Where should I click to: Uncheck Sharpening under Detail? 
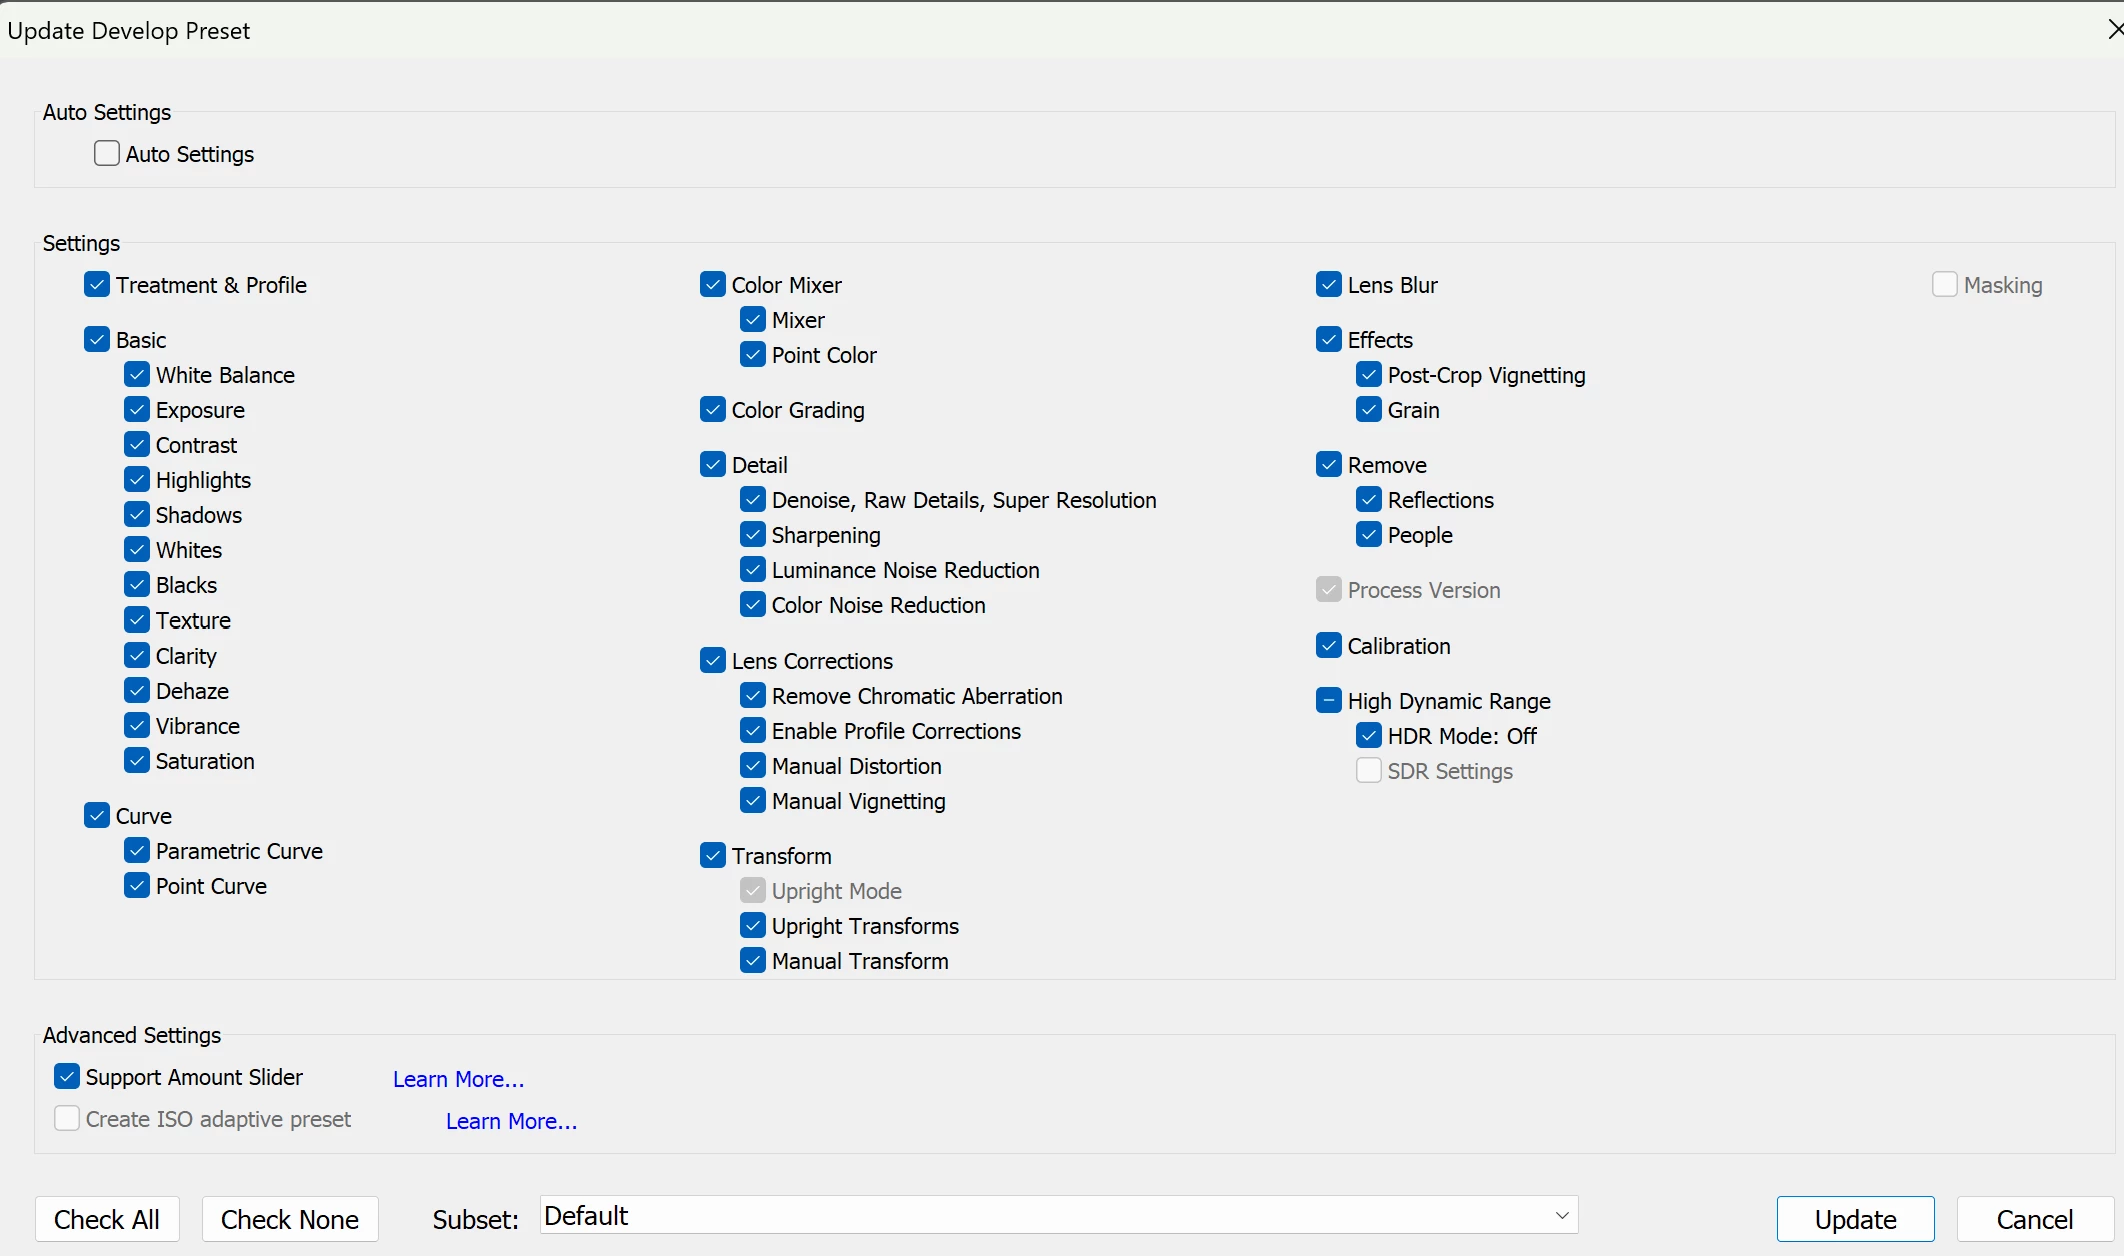(x=753, y=535)
